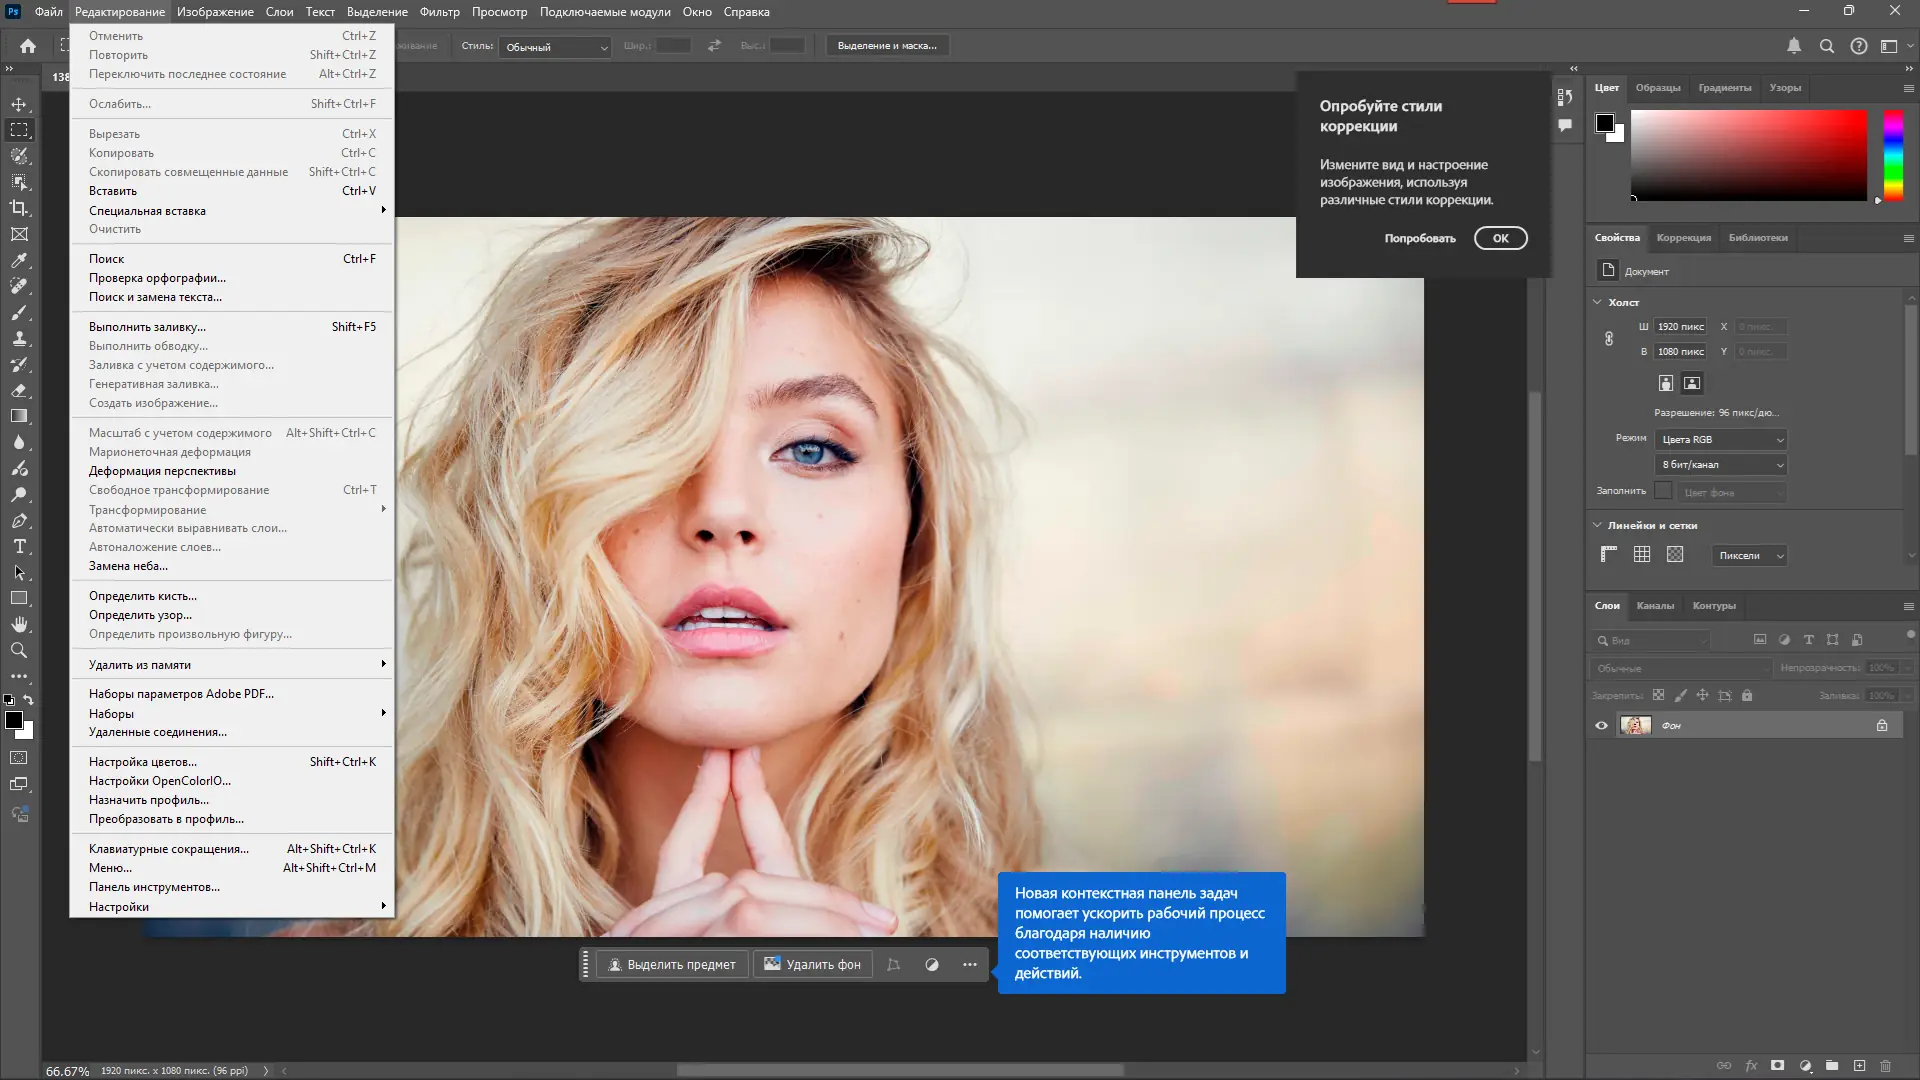Select the Move tool
Viewport: 1920px width, 1080px height.
coord(19,104)
